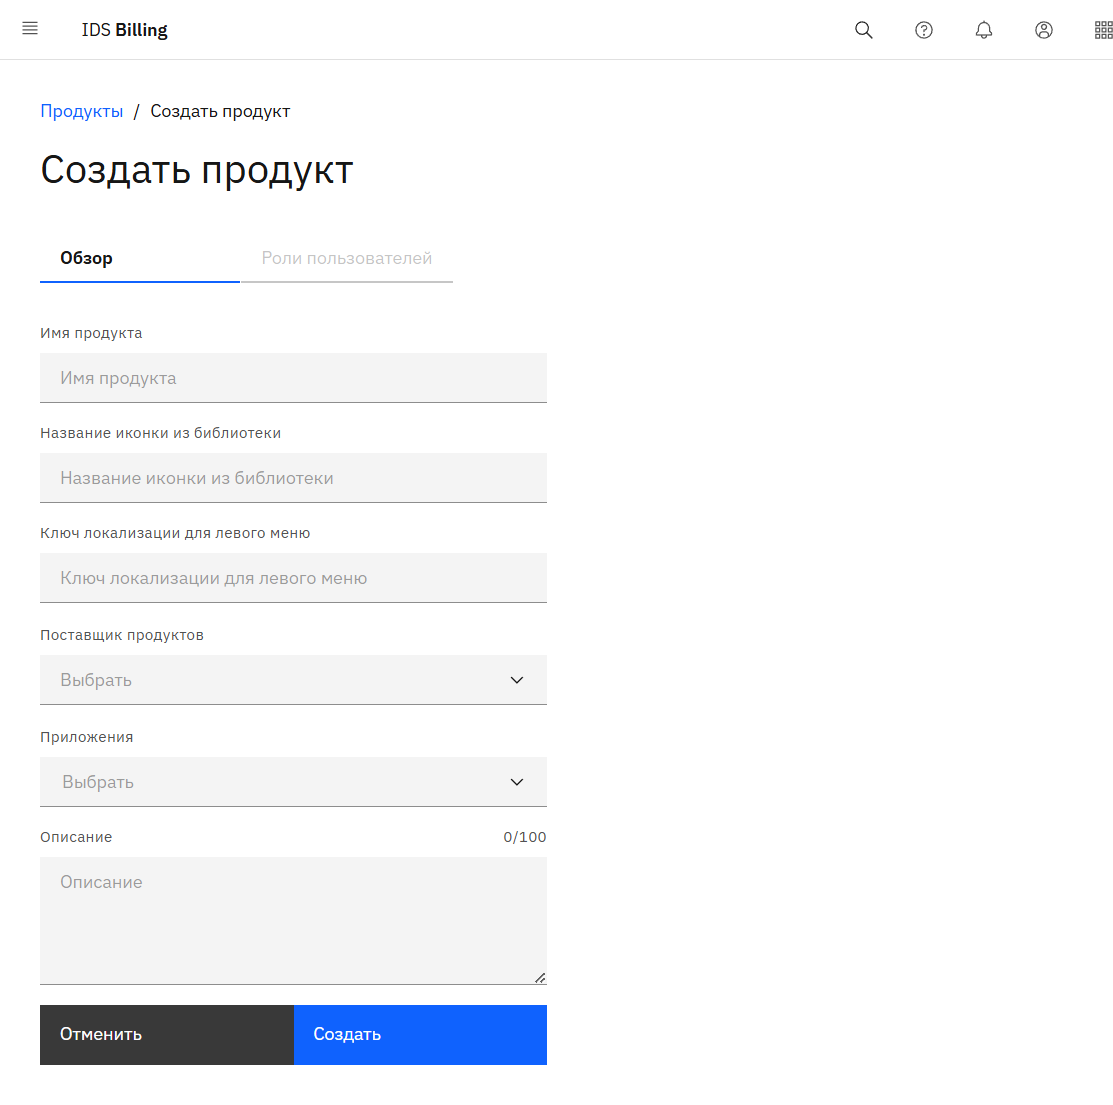Select the Роли пользователей tab
The height and width of the screenshot is (1105, 1113).
click(346, 258)
